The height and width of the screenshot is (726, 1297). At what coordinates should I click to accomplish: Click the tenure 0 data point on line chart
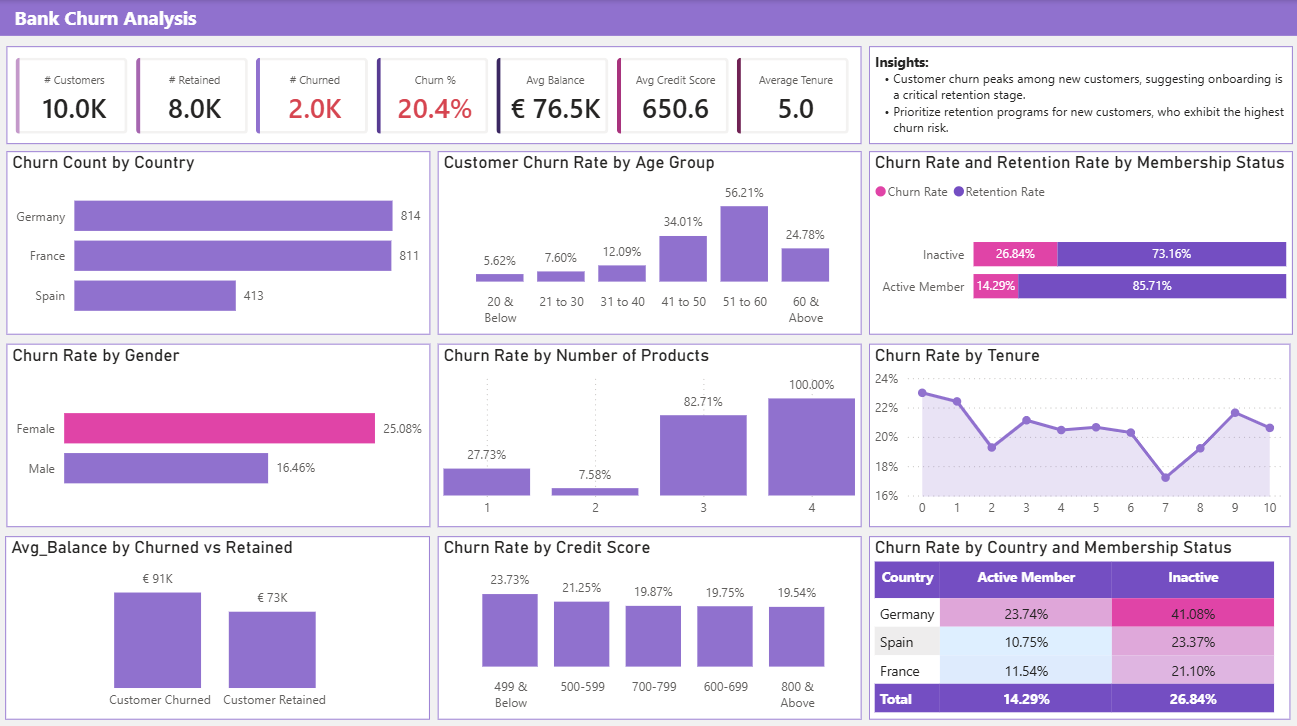coord(922,393)
